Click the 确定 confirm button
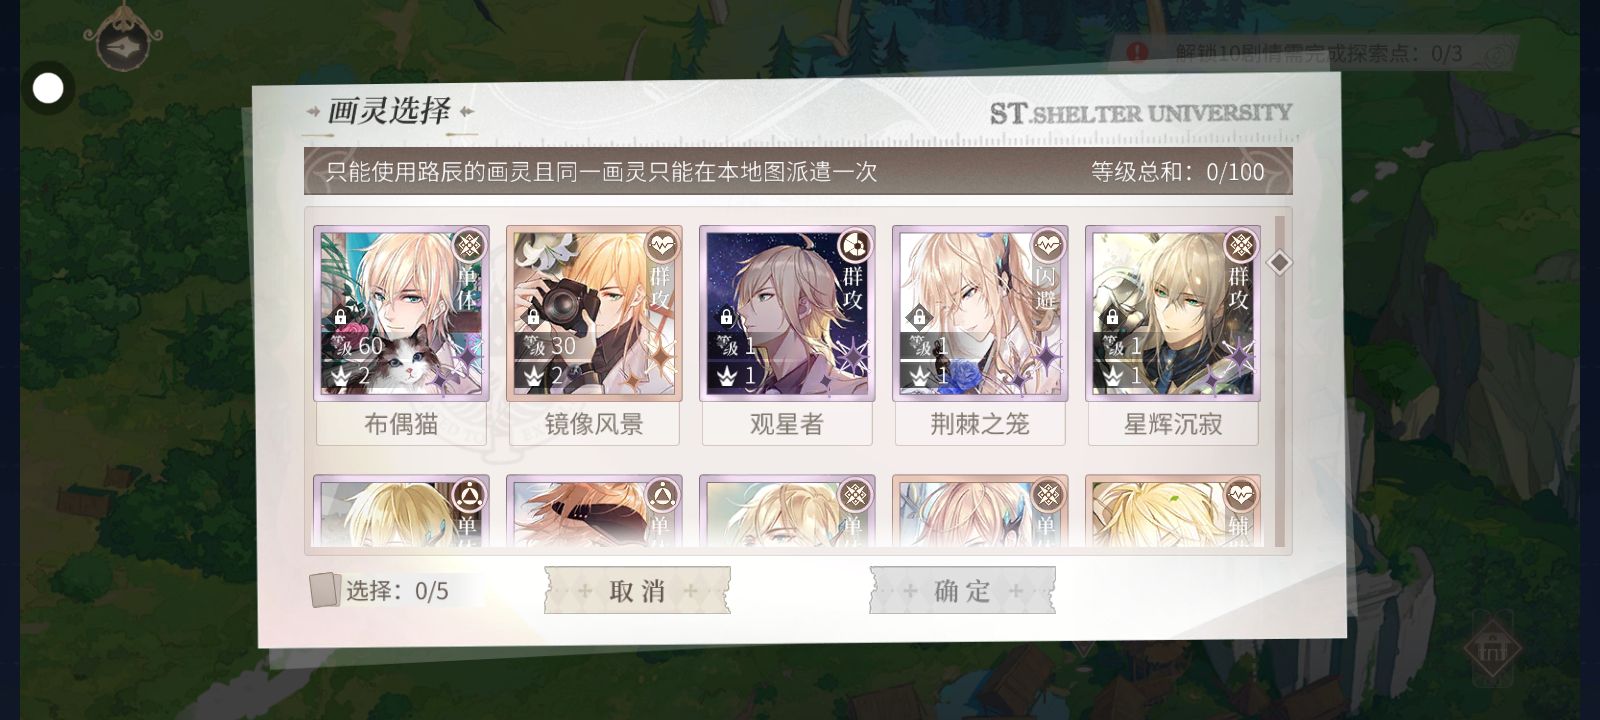 click(x=962, y=591)
